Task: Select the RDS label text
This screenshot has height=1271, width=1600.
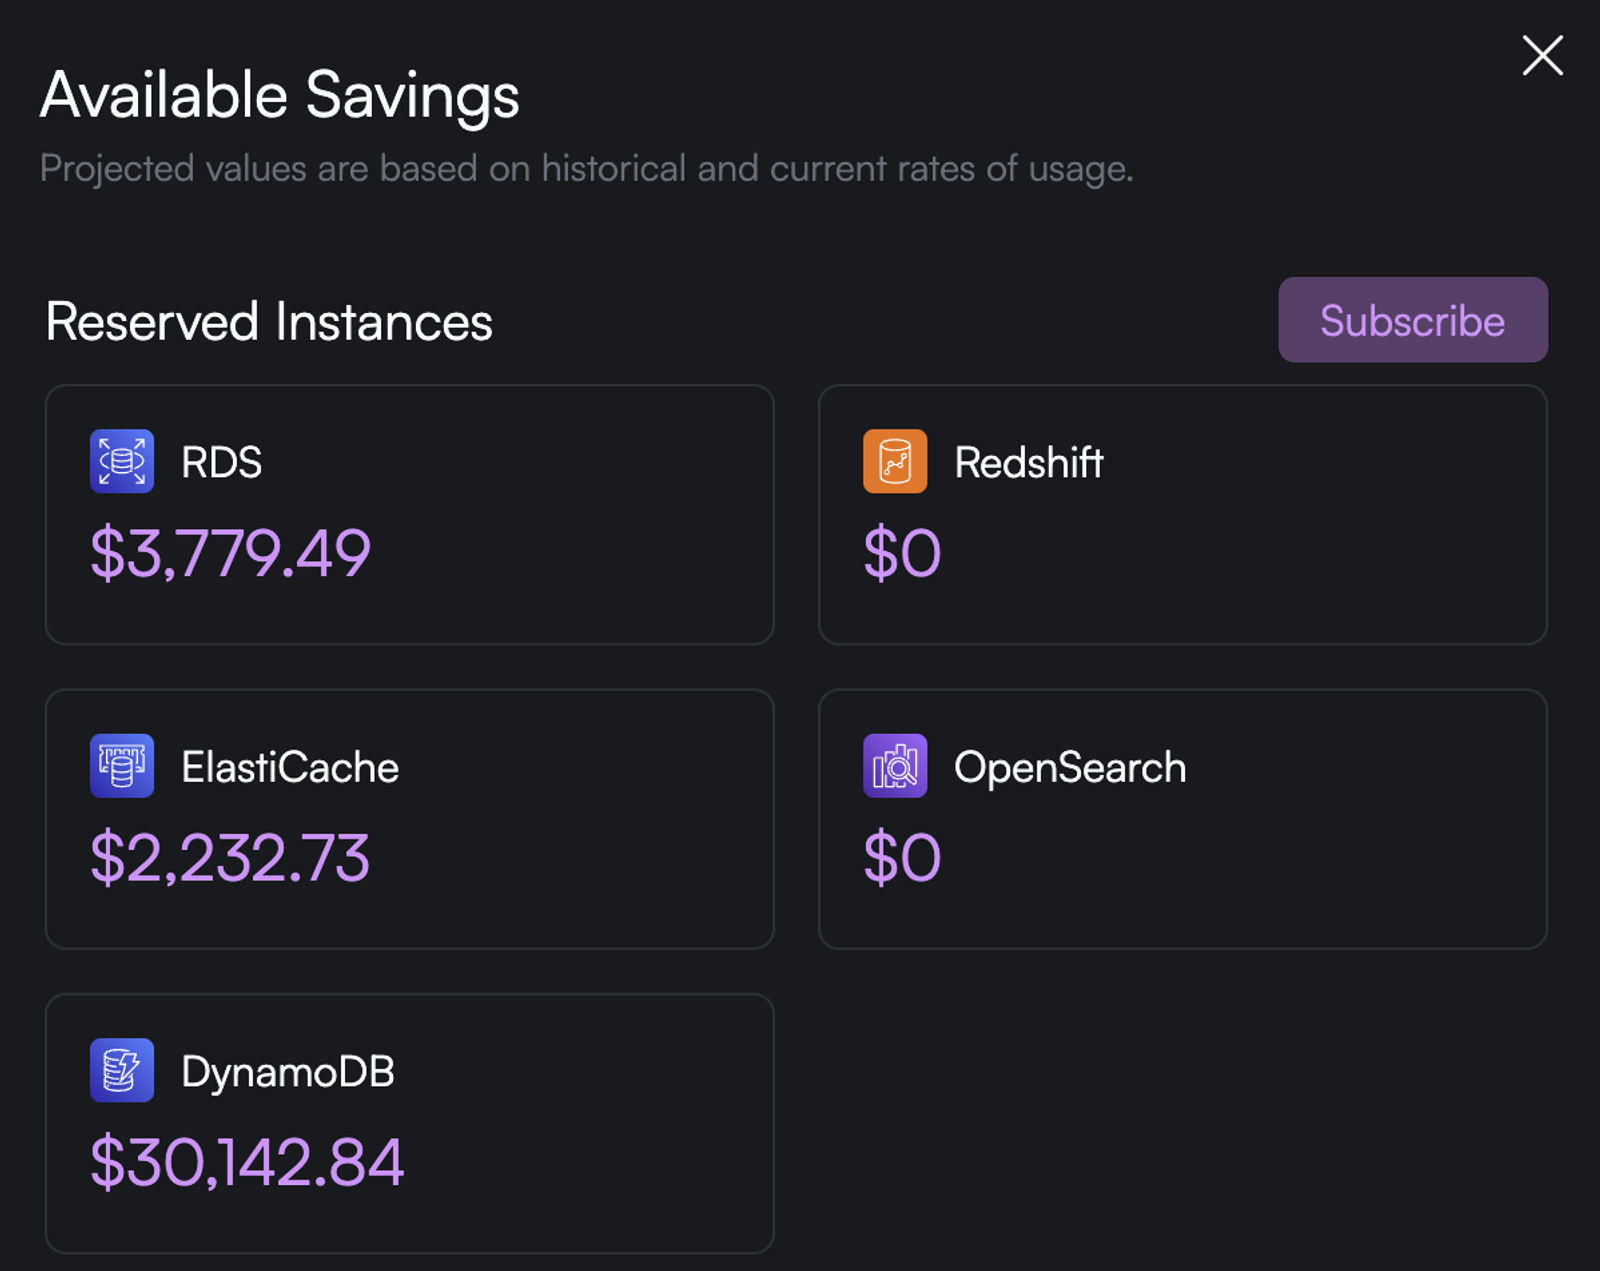Action: (221, 462)
